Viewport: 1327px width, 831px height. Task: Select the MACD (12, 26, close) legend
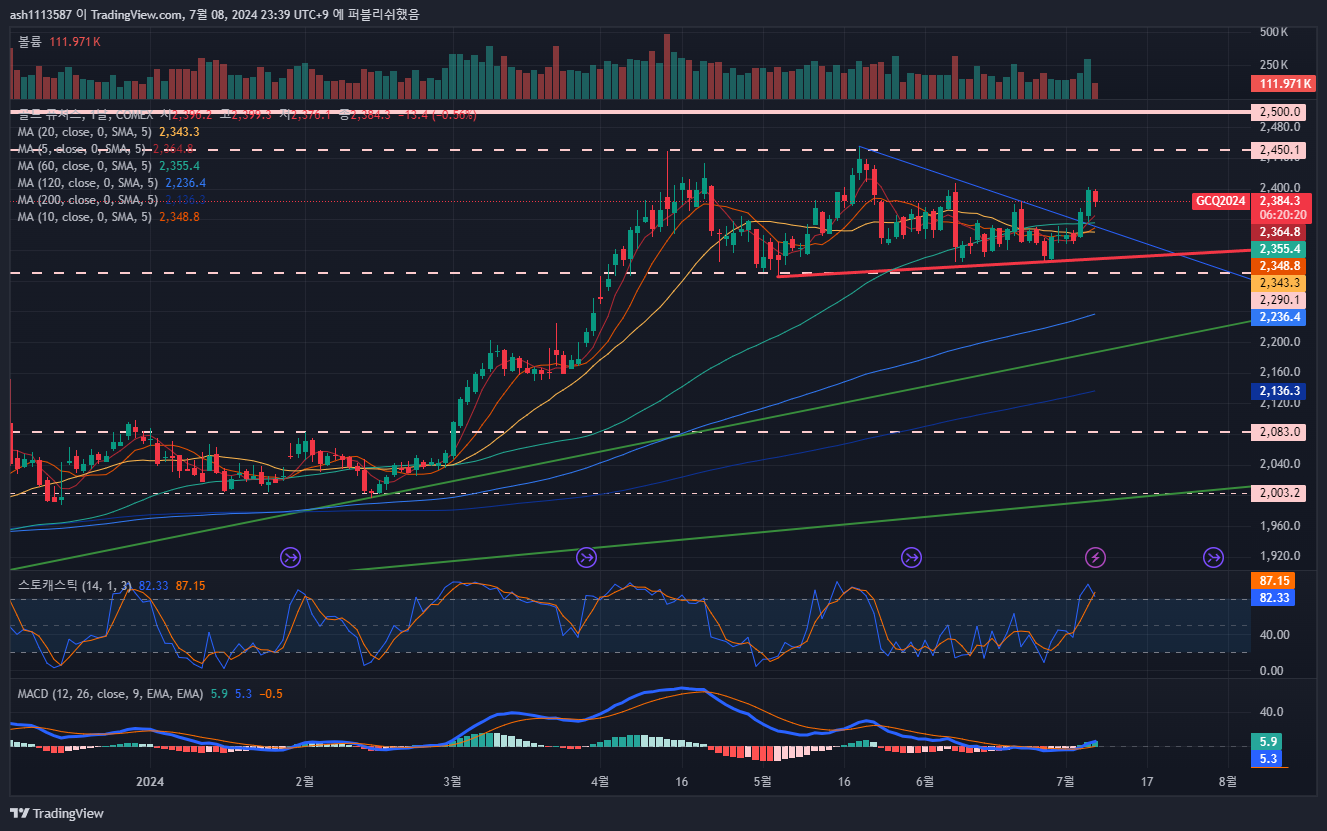[110, 693]
